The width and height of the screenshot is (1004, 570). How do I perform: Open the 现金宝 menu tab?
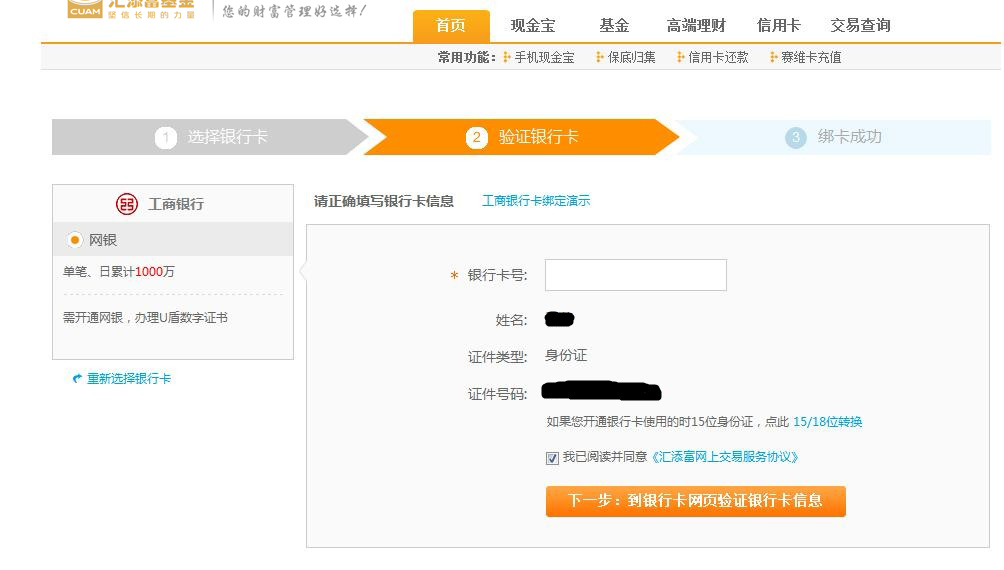(x=532, y=26)
